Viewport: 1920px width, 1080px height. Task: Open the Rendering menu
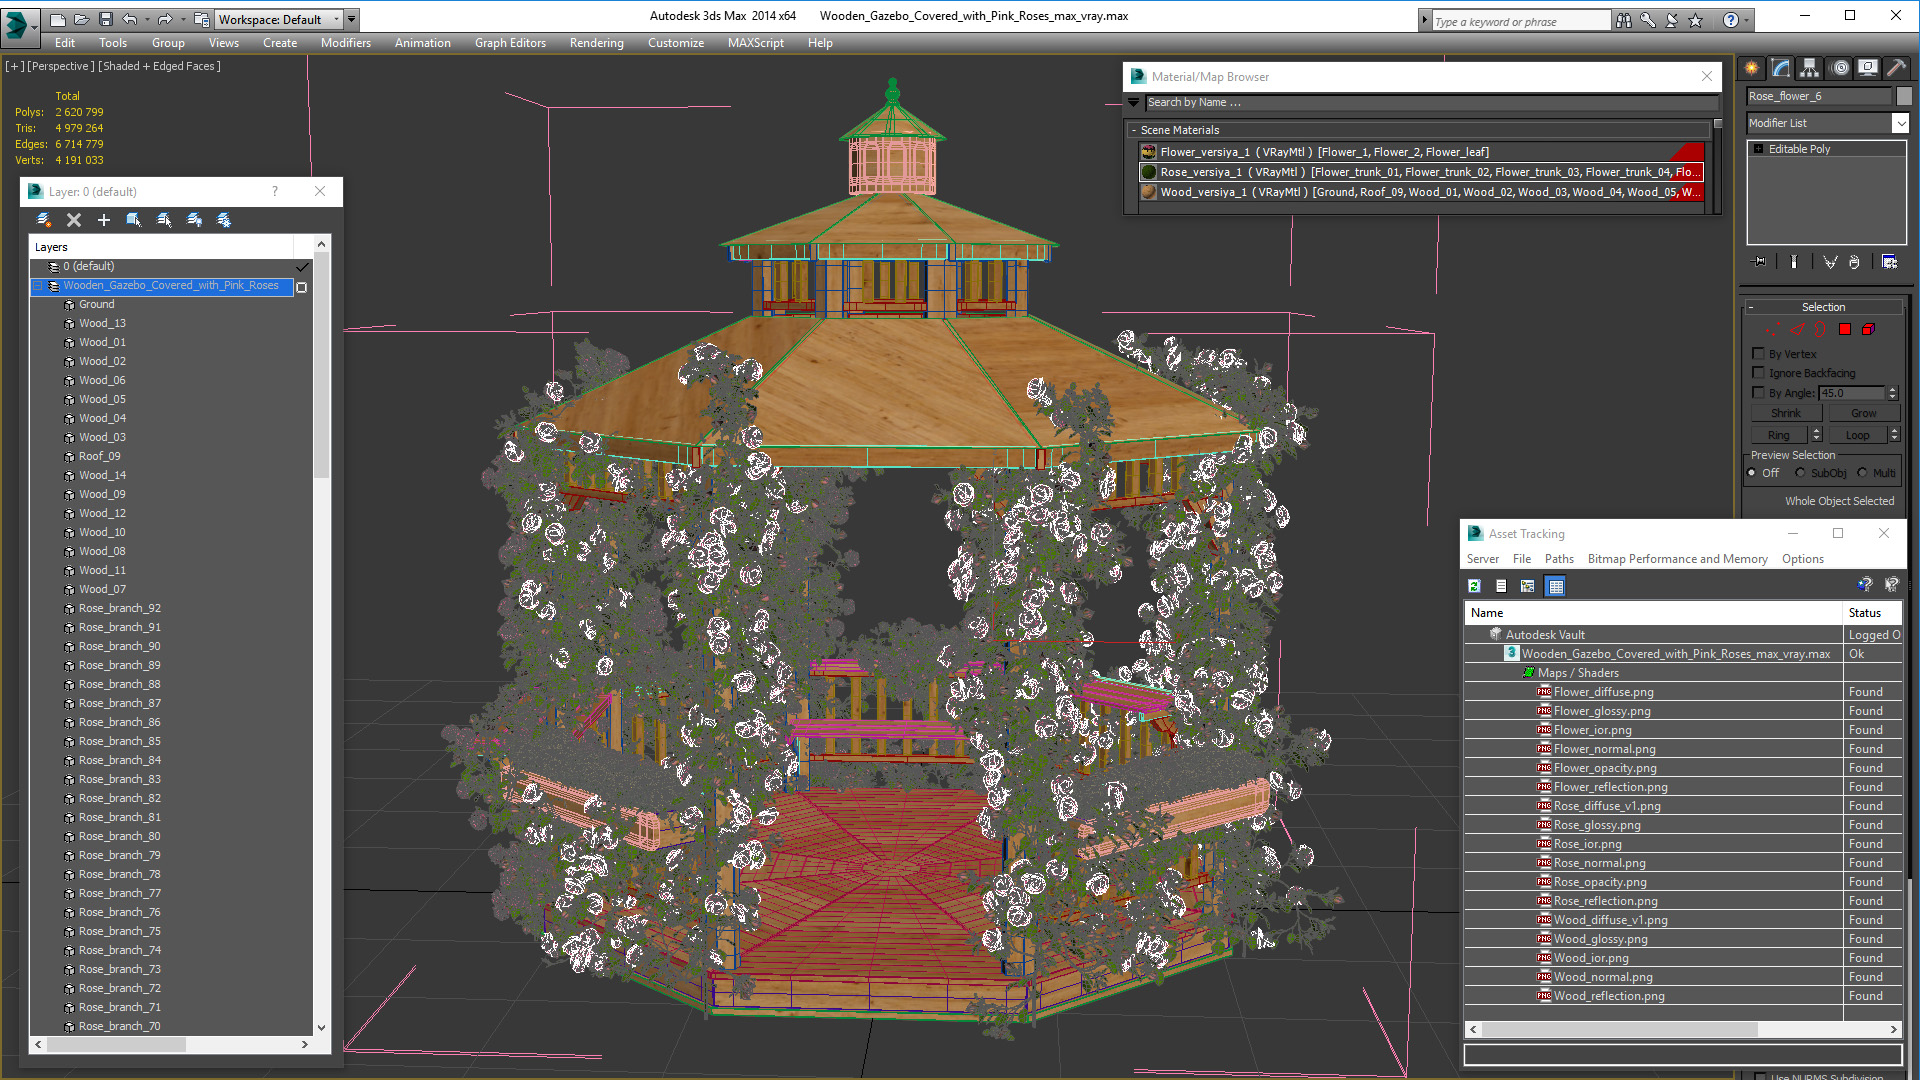[x=596, y=43]
